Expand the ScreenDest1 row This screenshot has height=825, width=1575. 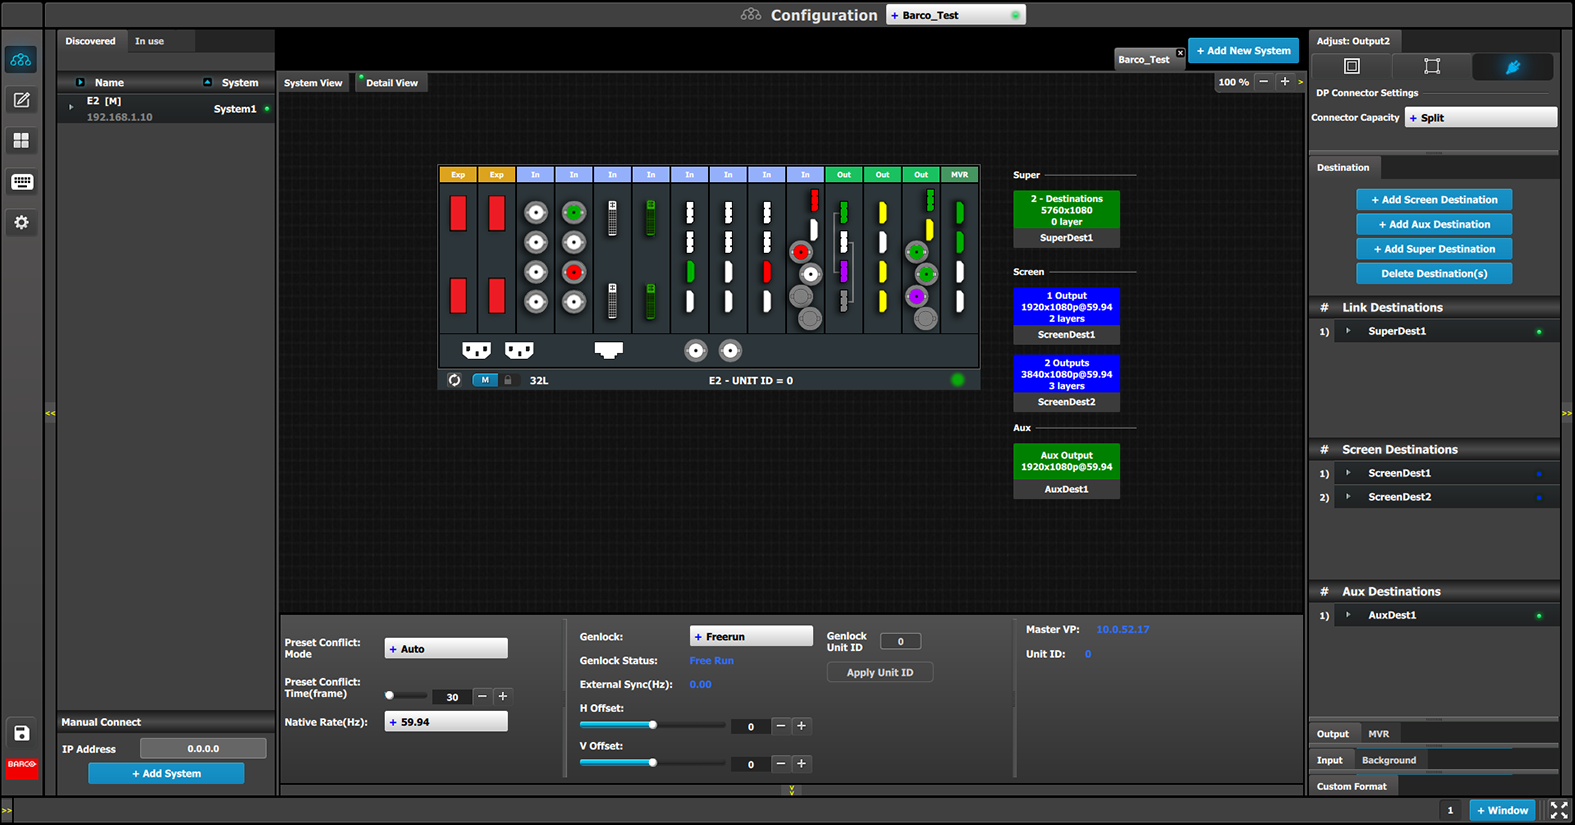coord(1348,473)
